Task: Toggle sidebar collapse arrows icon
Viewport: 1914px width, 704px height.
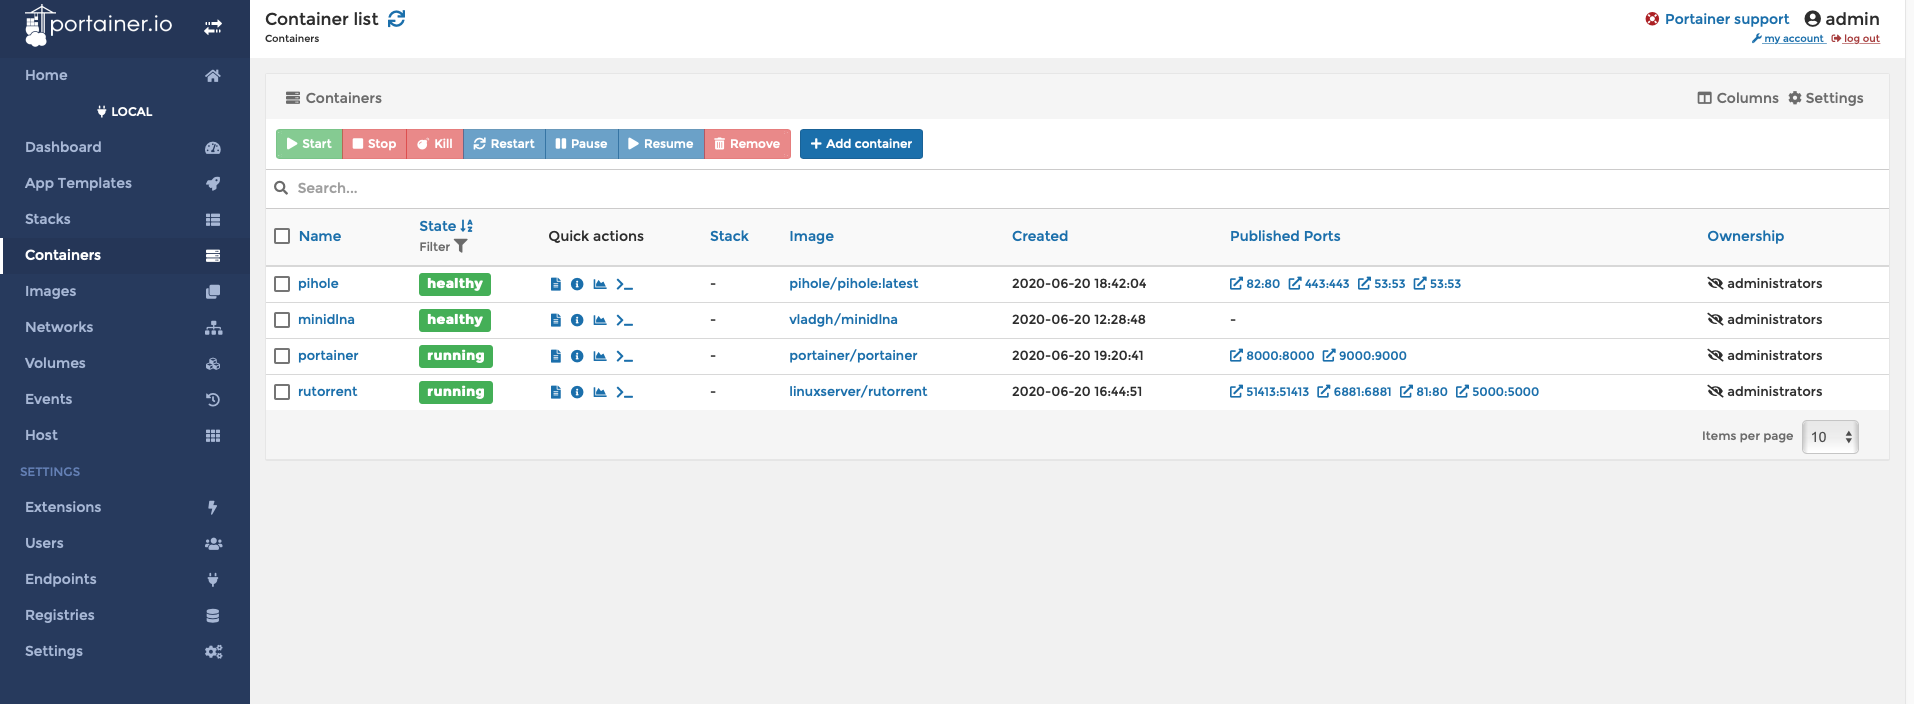Action: [213, 27]
